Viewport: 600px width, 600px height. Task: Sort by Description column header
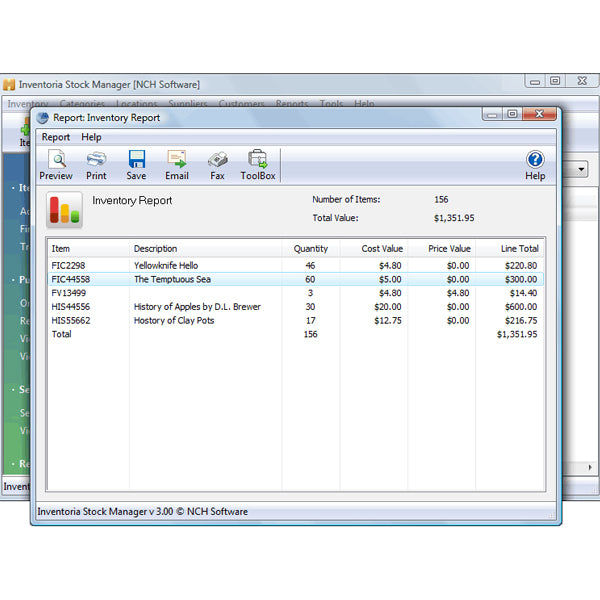[x=205, y=249]
